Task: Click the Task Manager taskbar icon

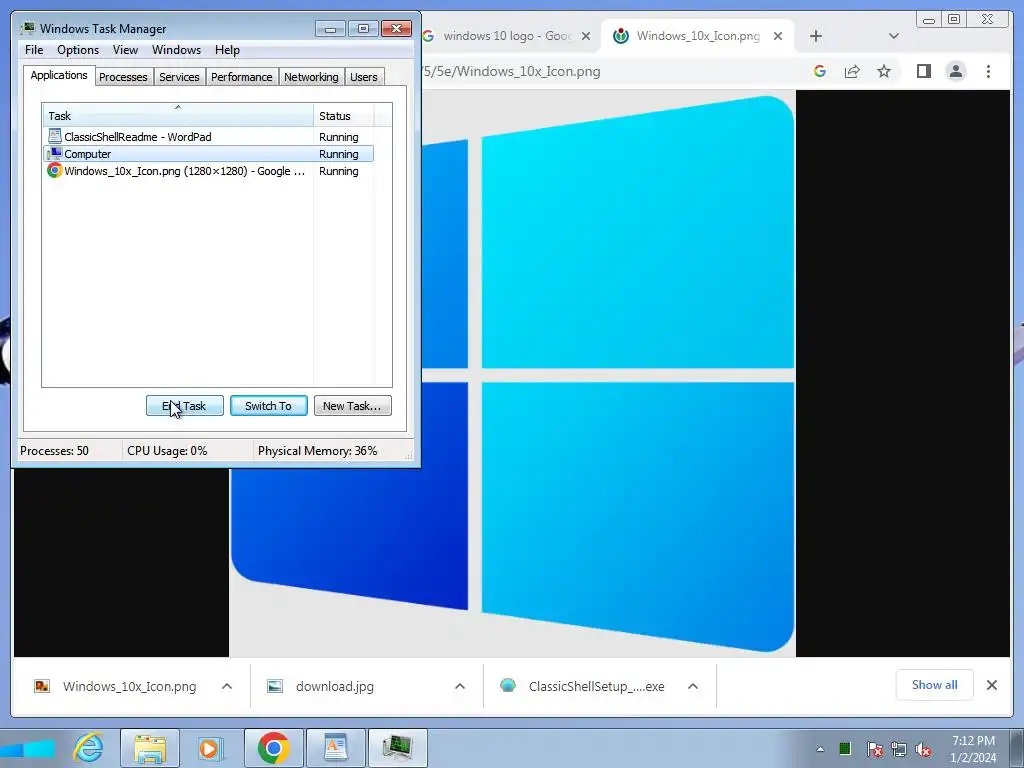Action: click(x=397, y=748)
